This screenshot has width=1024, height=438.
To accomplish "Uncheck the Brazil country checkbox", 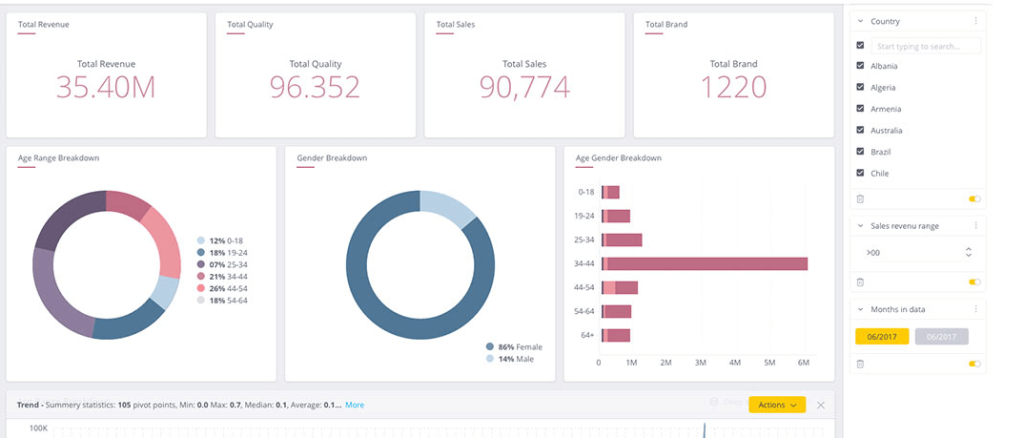I will click(x=860, y=151).
